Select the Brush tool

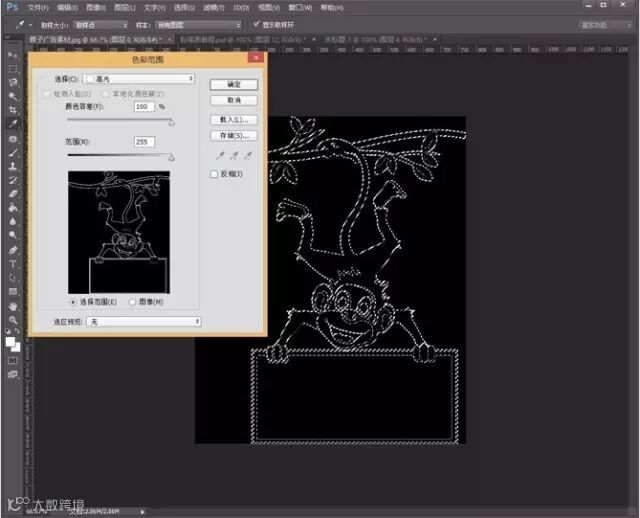pos(13,153)
